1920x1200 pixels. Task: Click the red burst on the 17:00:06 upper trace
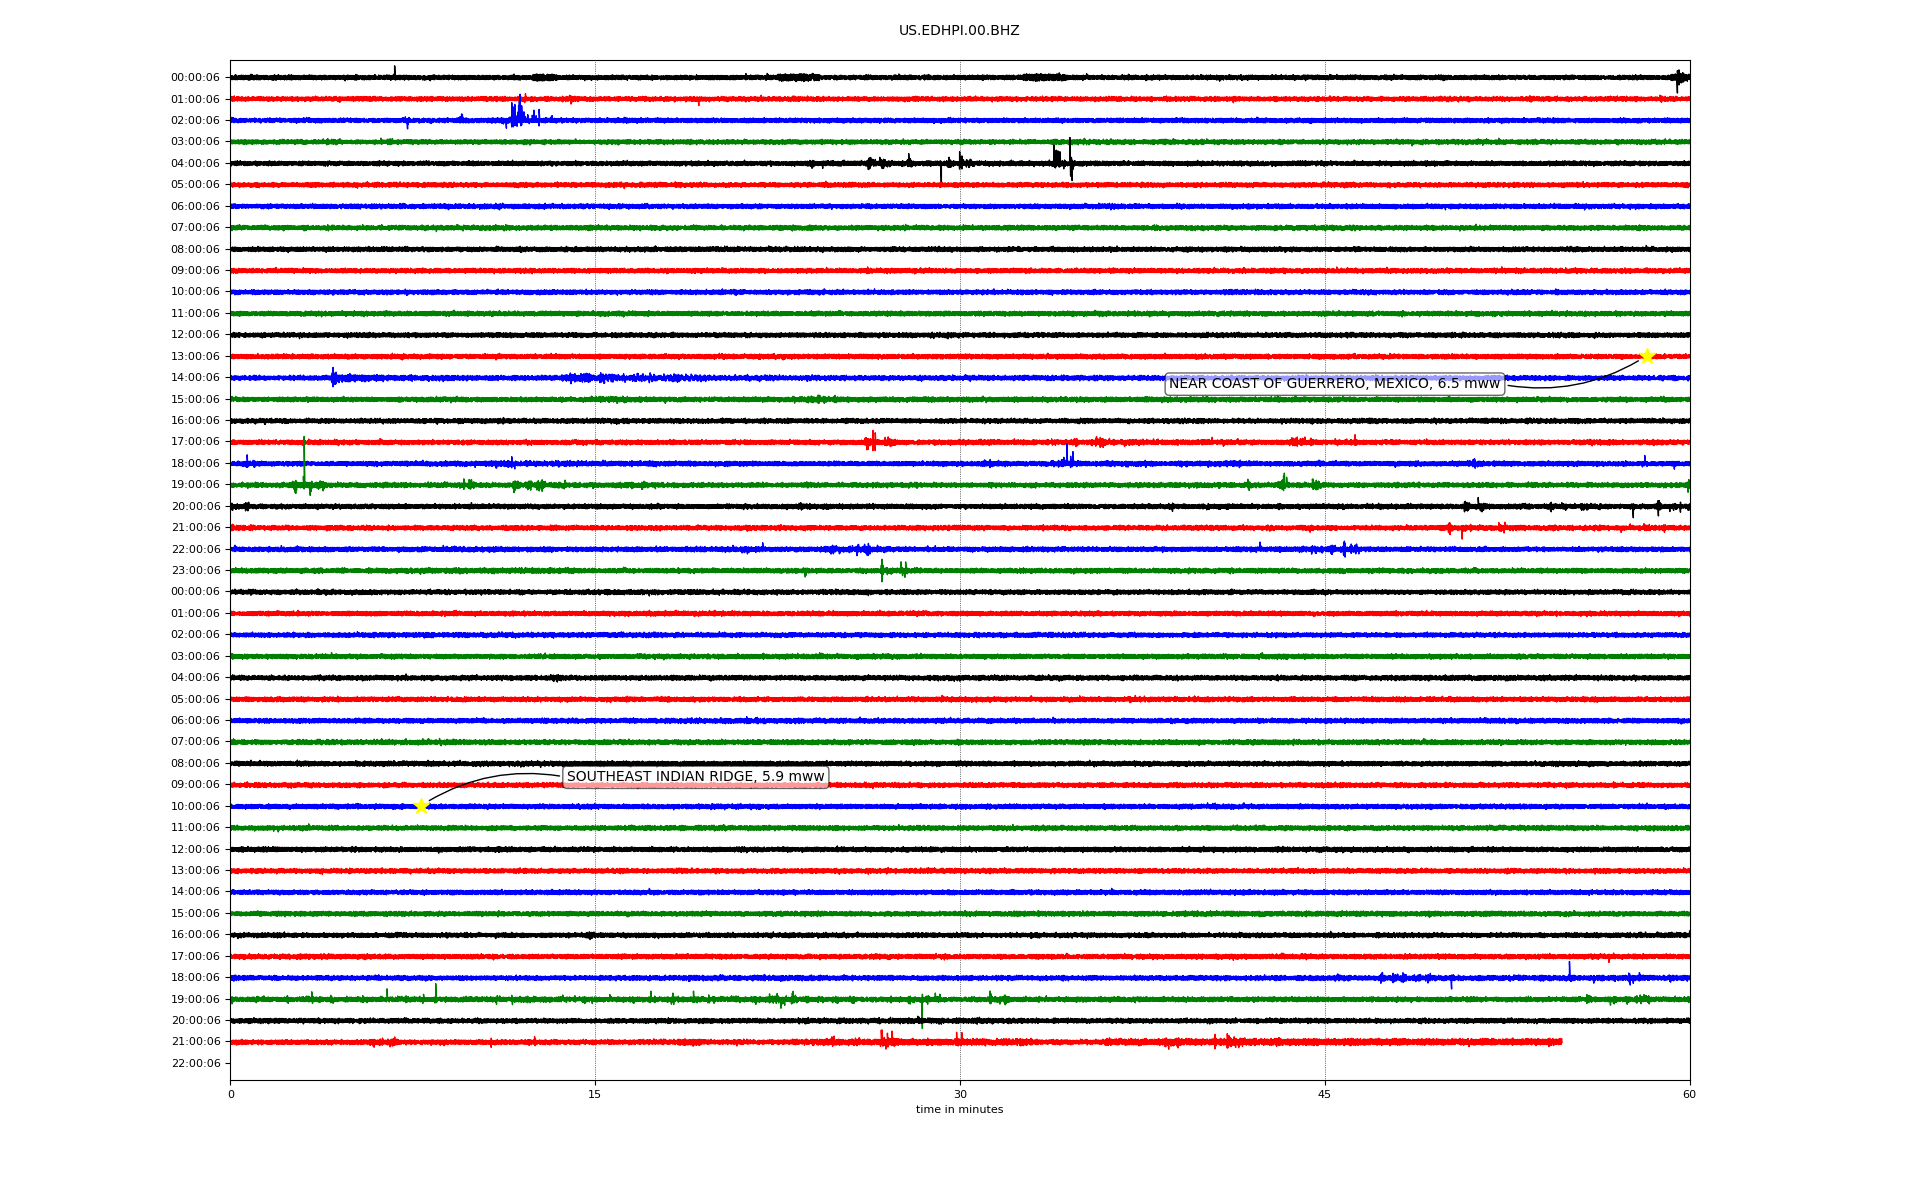point(872,441)
